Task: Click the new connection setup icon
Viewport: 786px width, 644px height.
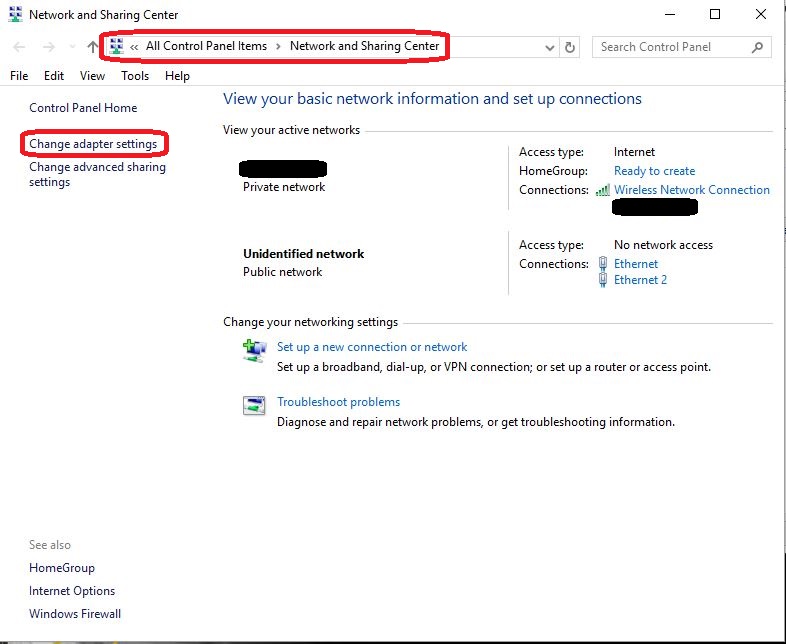Action: pyautogui.click(x=255, y=350)
